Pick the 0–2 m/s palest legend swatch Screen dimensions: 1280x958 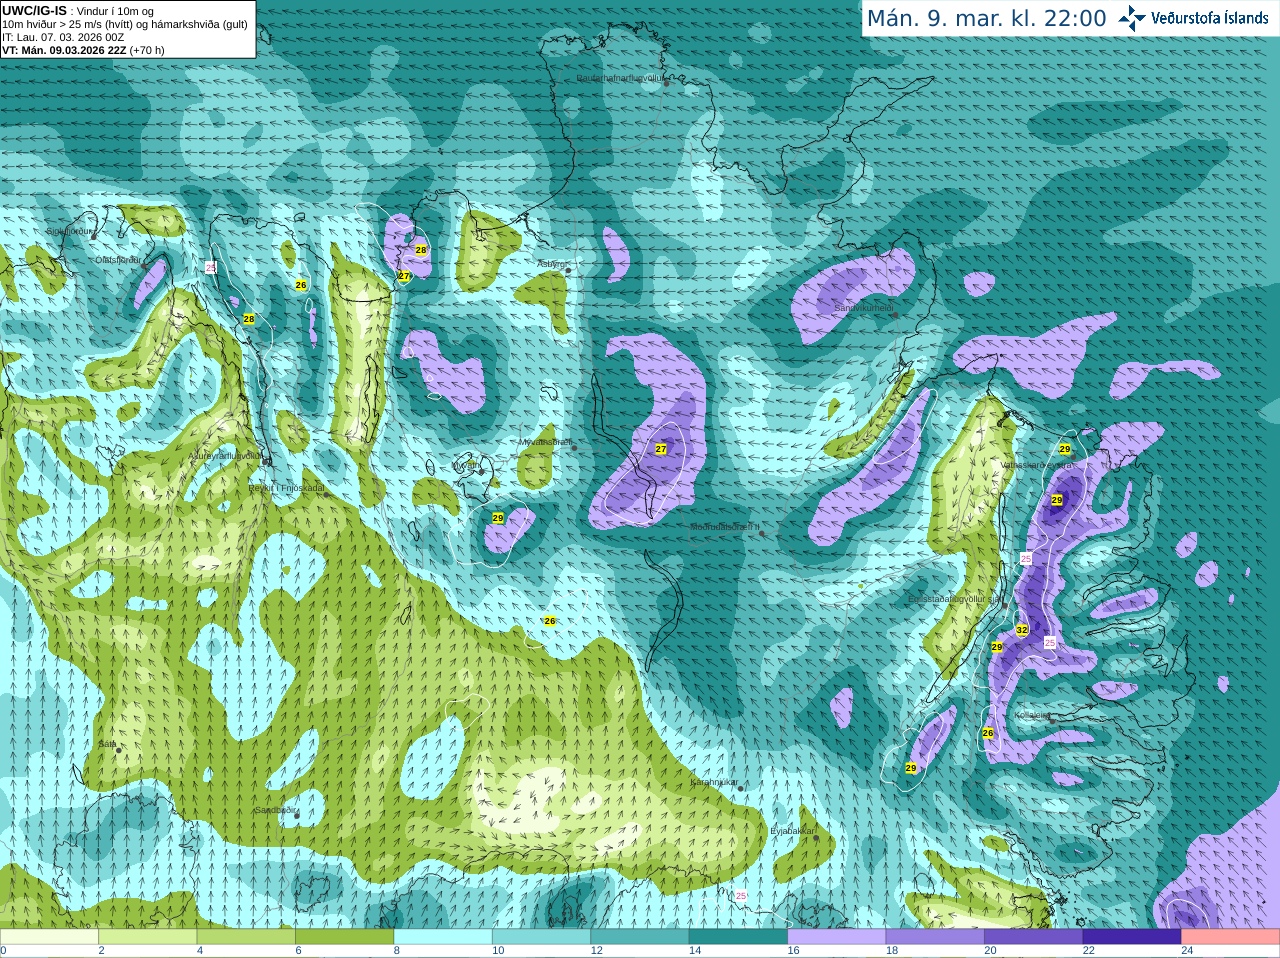click(x=49, y=937)
